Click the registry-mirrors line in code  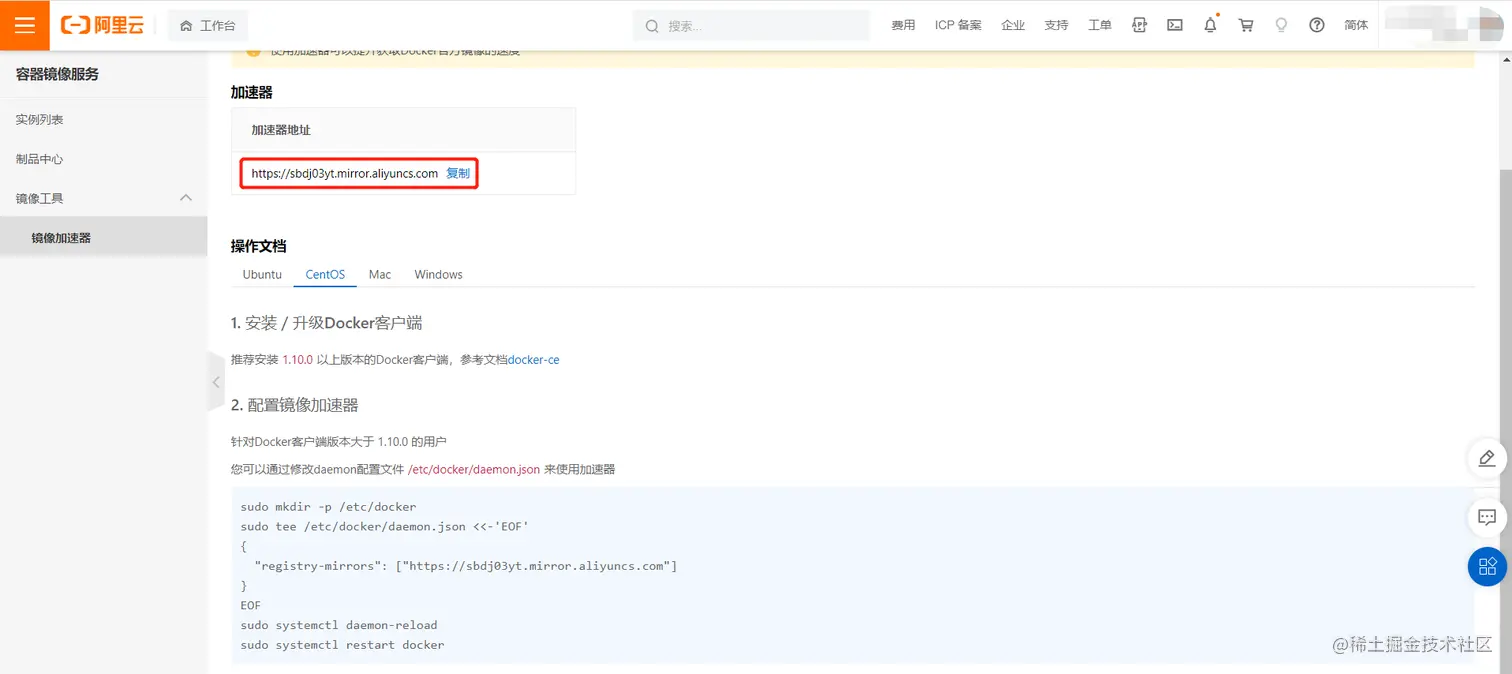(x=466, y=566)
